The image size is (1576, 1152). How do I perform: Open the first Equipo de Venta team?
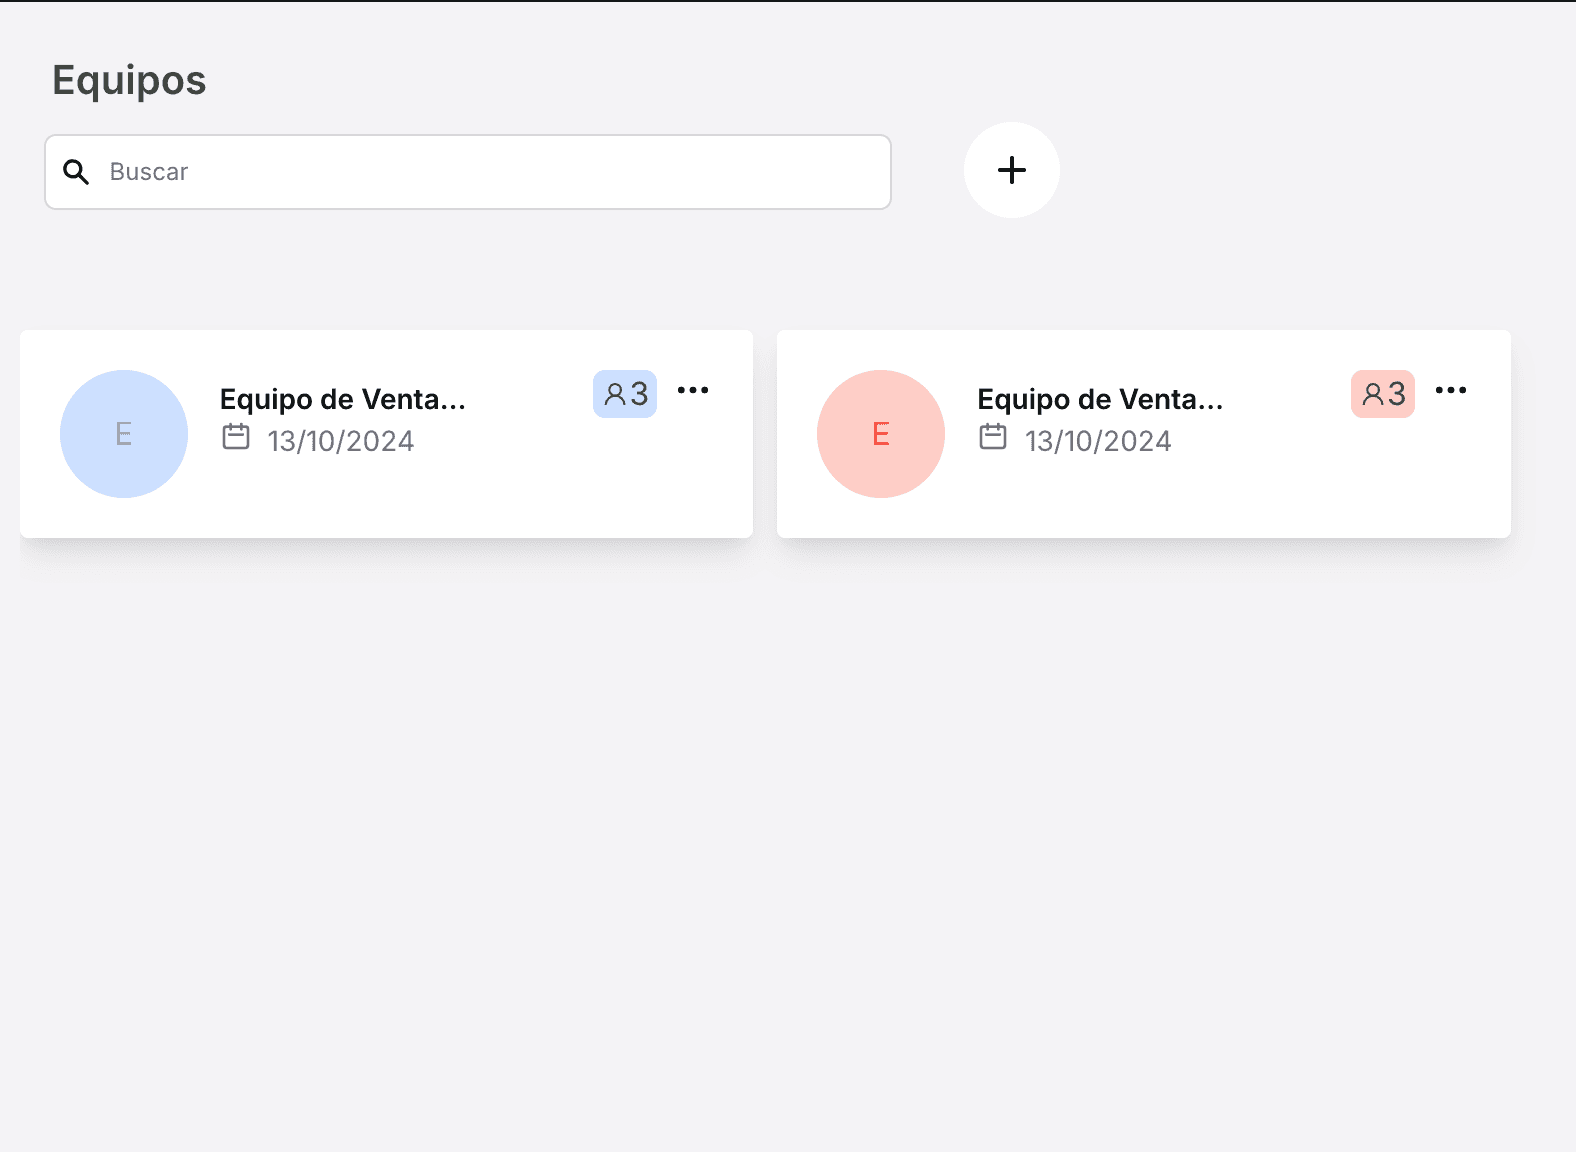click(342, 399)
